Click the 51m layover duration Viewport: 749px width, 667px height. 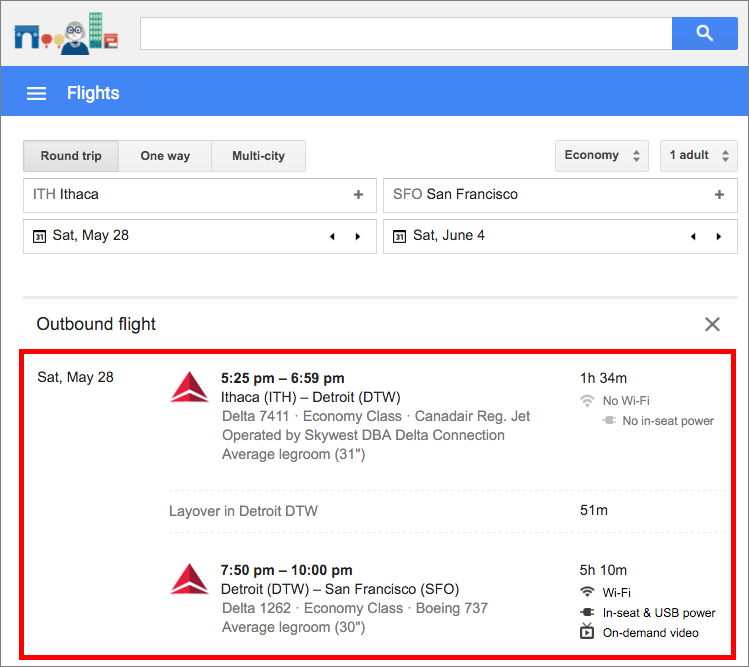point(594,510)
